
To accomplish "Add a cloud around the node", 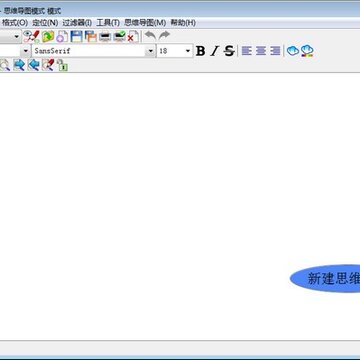I will point(293,51).
